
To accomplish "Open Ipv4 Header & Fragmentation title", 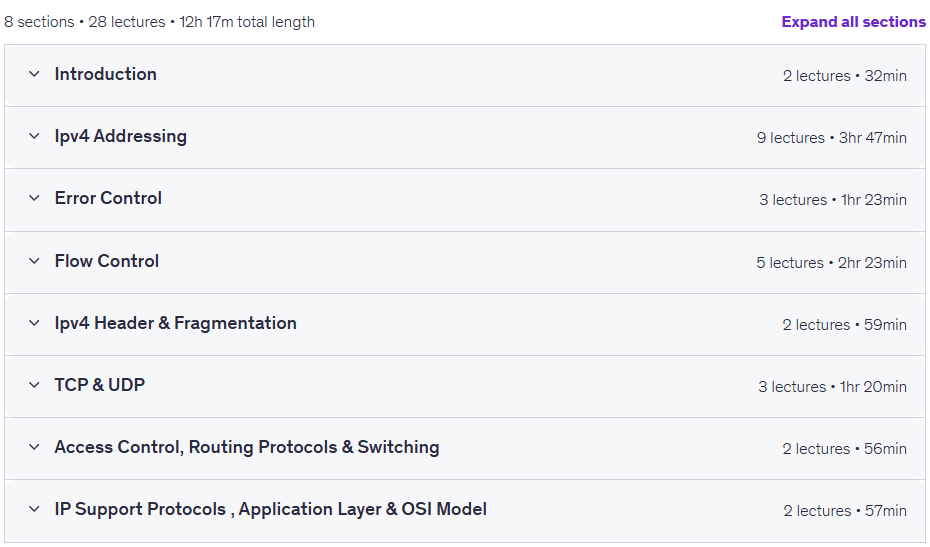I will (176, 323).
